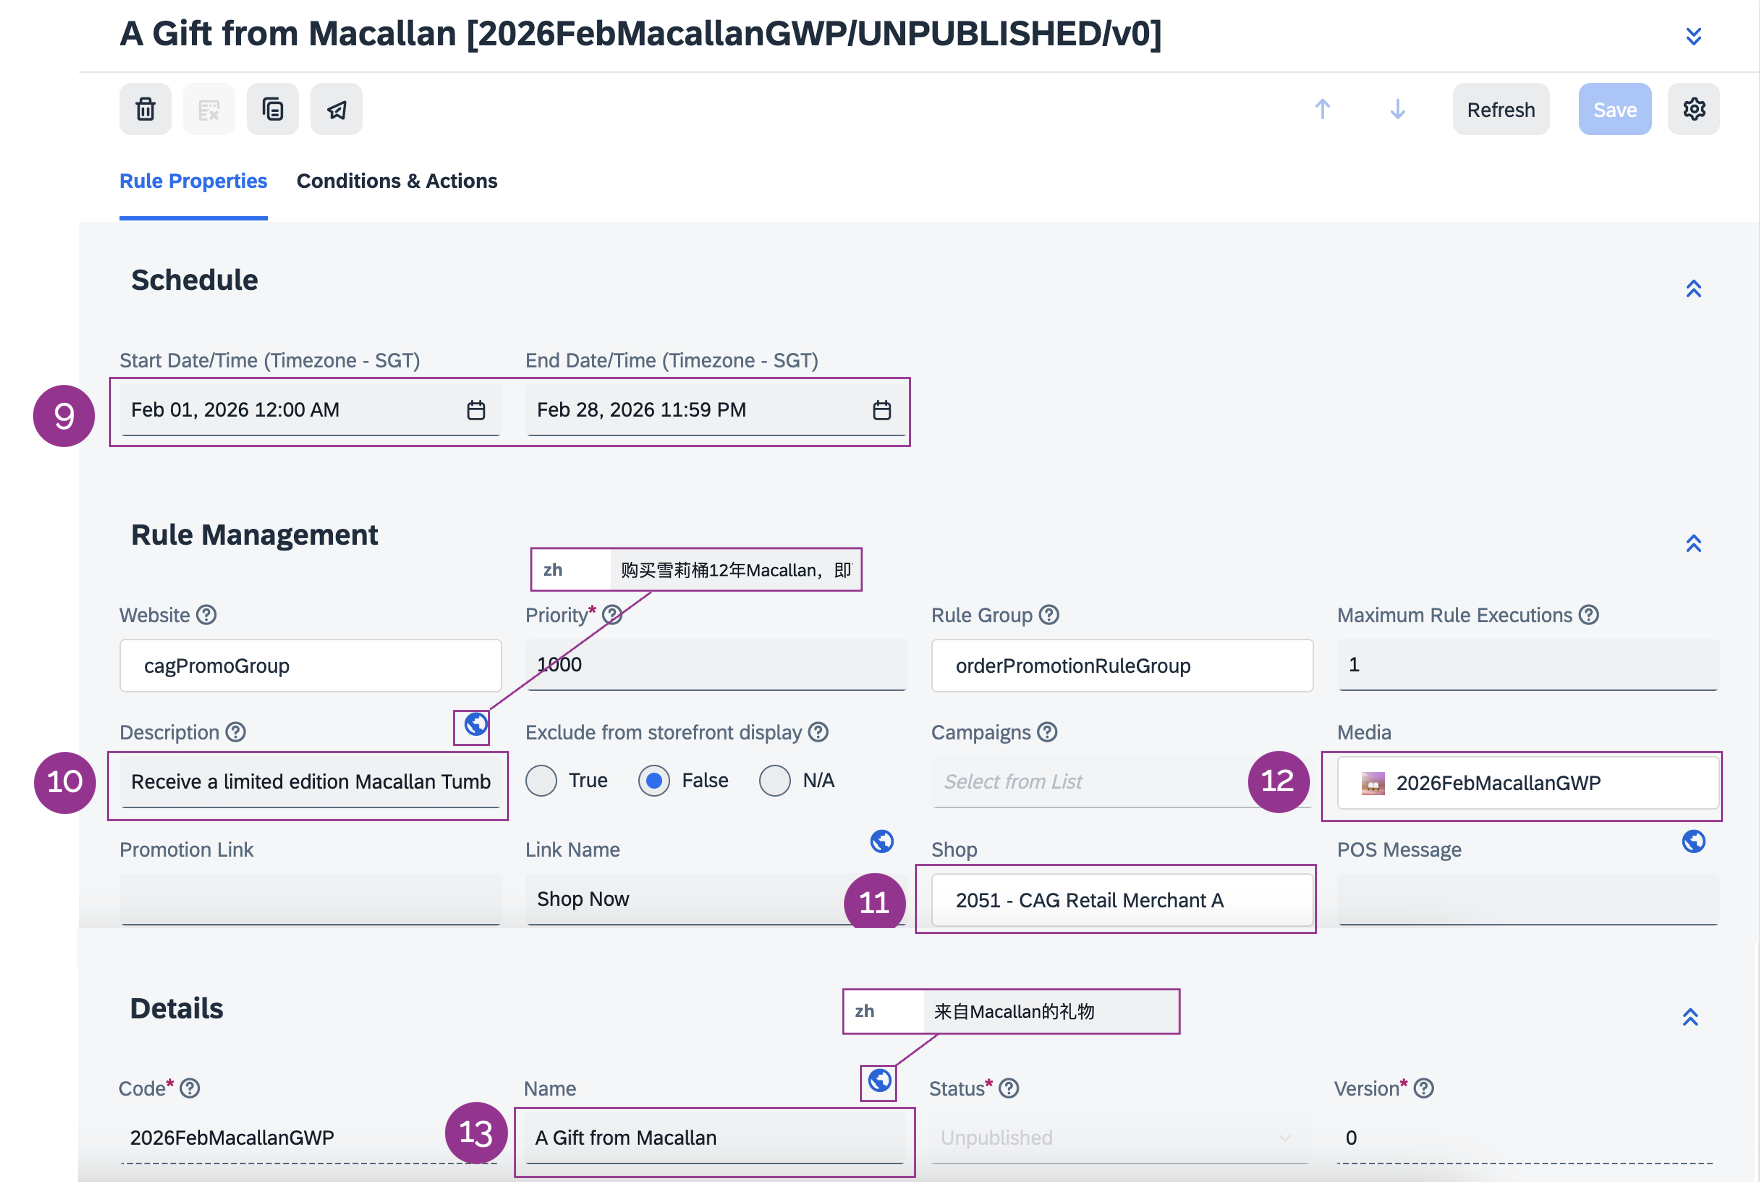
Task: Click the Promotion Link input field
Action: click(310, 899)
